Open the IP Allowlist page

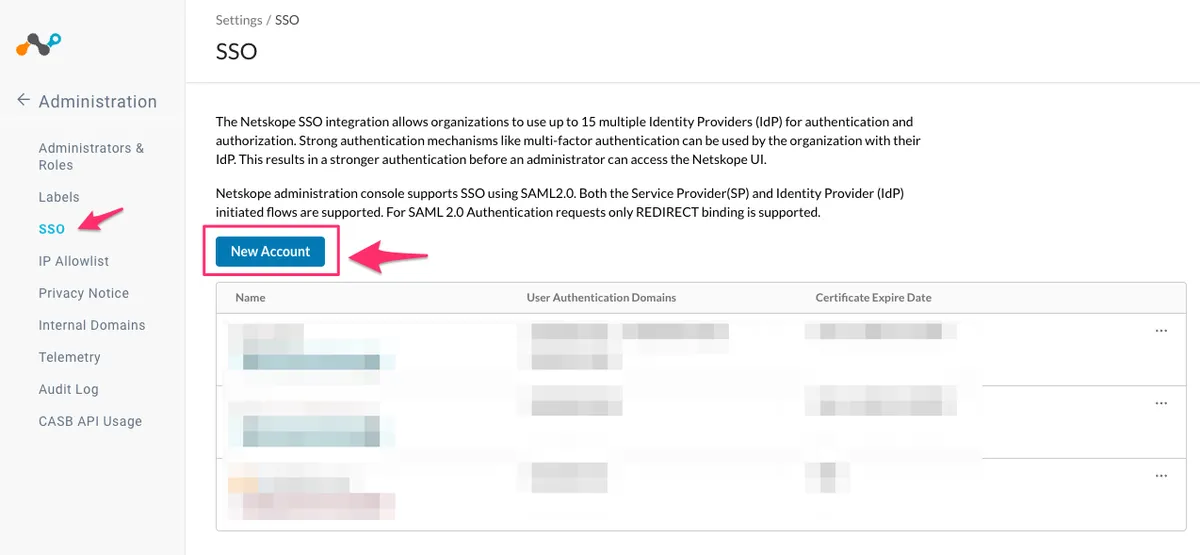[x=74, y=261]
